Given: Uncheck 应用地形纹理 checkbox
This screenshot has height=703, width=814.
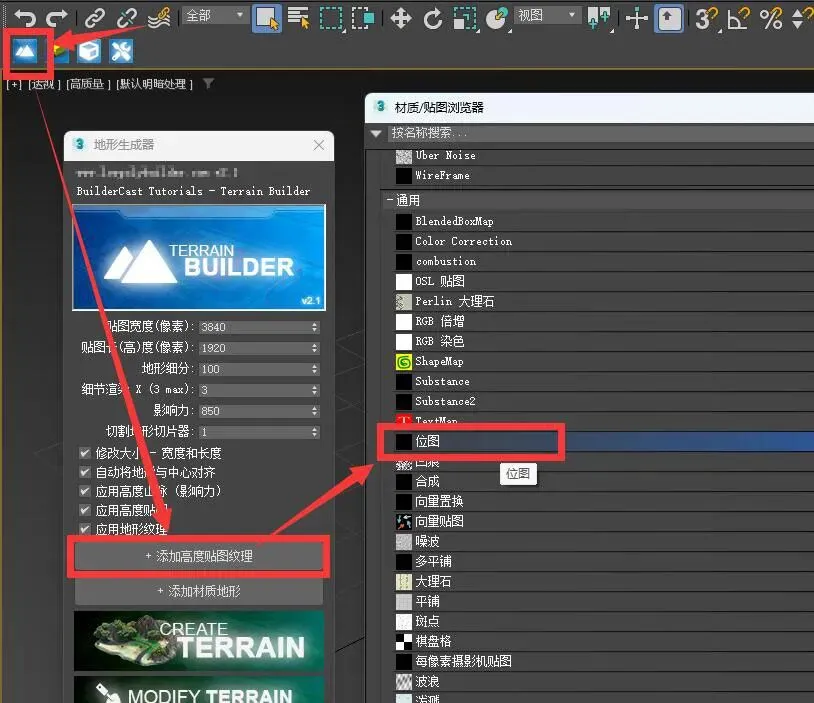Looking at the screenshot, I should tap(85, 529).
